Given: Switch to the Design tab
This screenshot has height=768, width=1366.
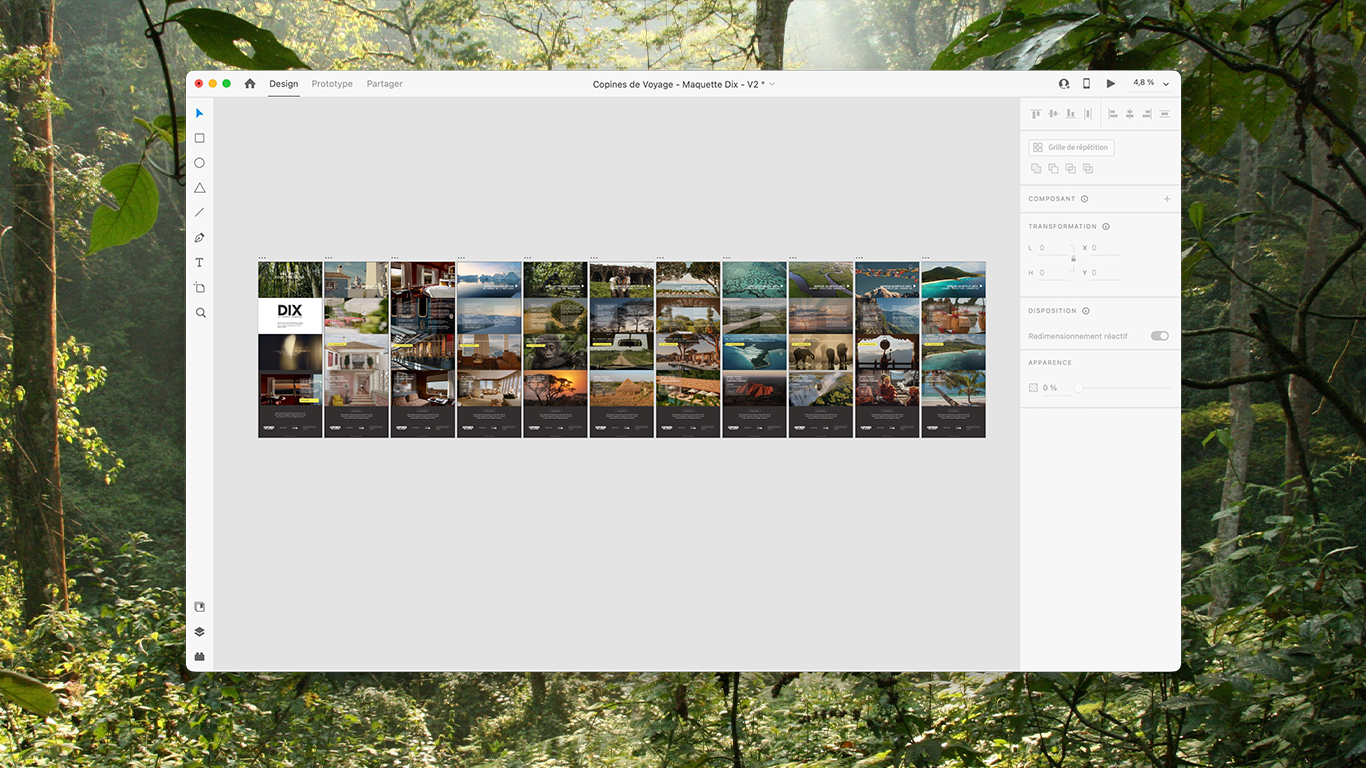Looking at the screenshot, I should [284, 84].
